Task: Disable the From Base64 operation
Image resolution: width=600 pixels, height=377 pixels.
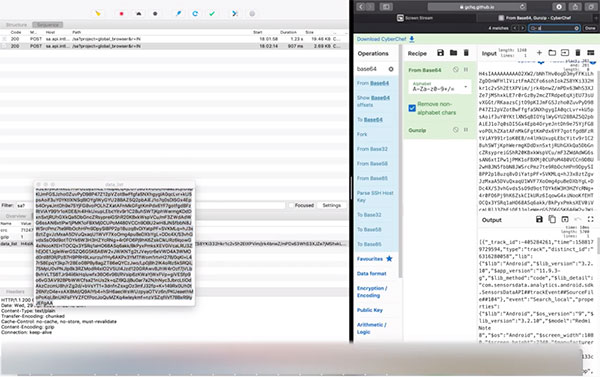Action: 455,70
